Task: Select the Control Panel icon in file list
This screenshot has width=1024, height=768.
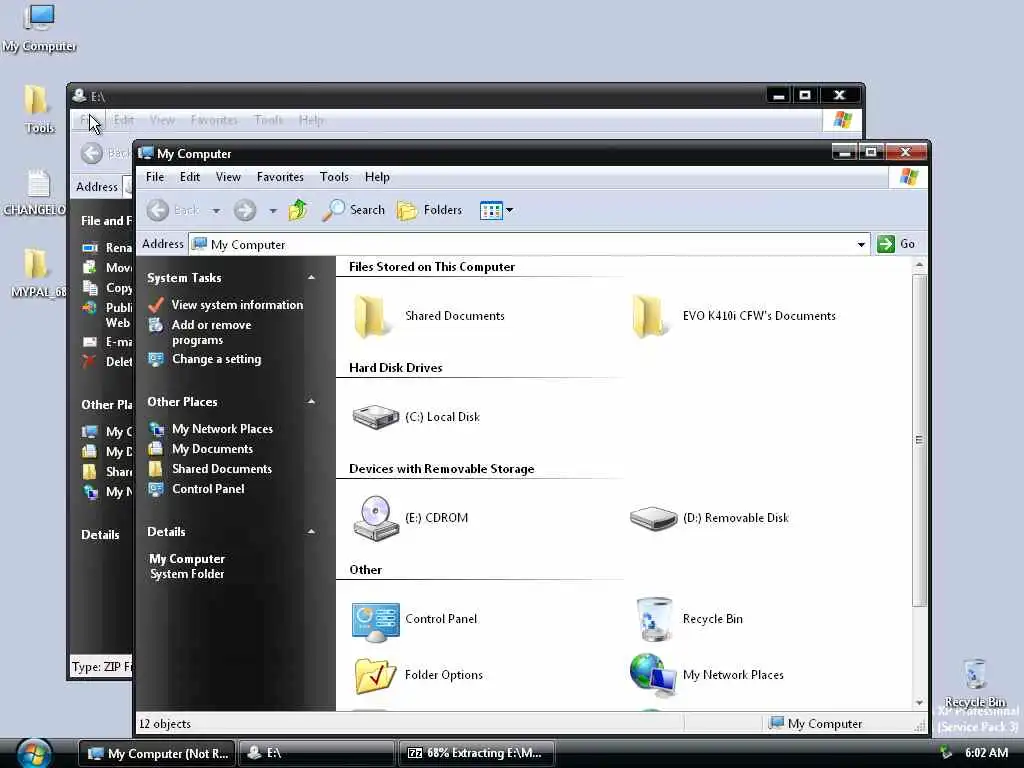Action: coord(376,621)
